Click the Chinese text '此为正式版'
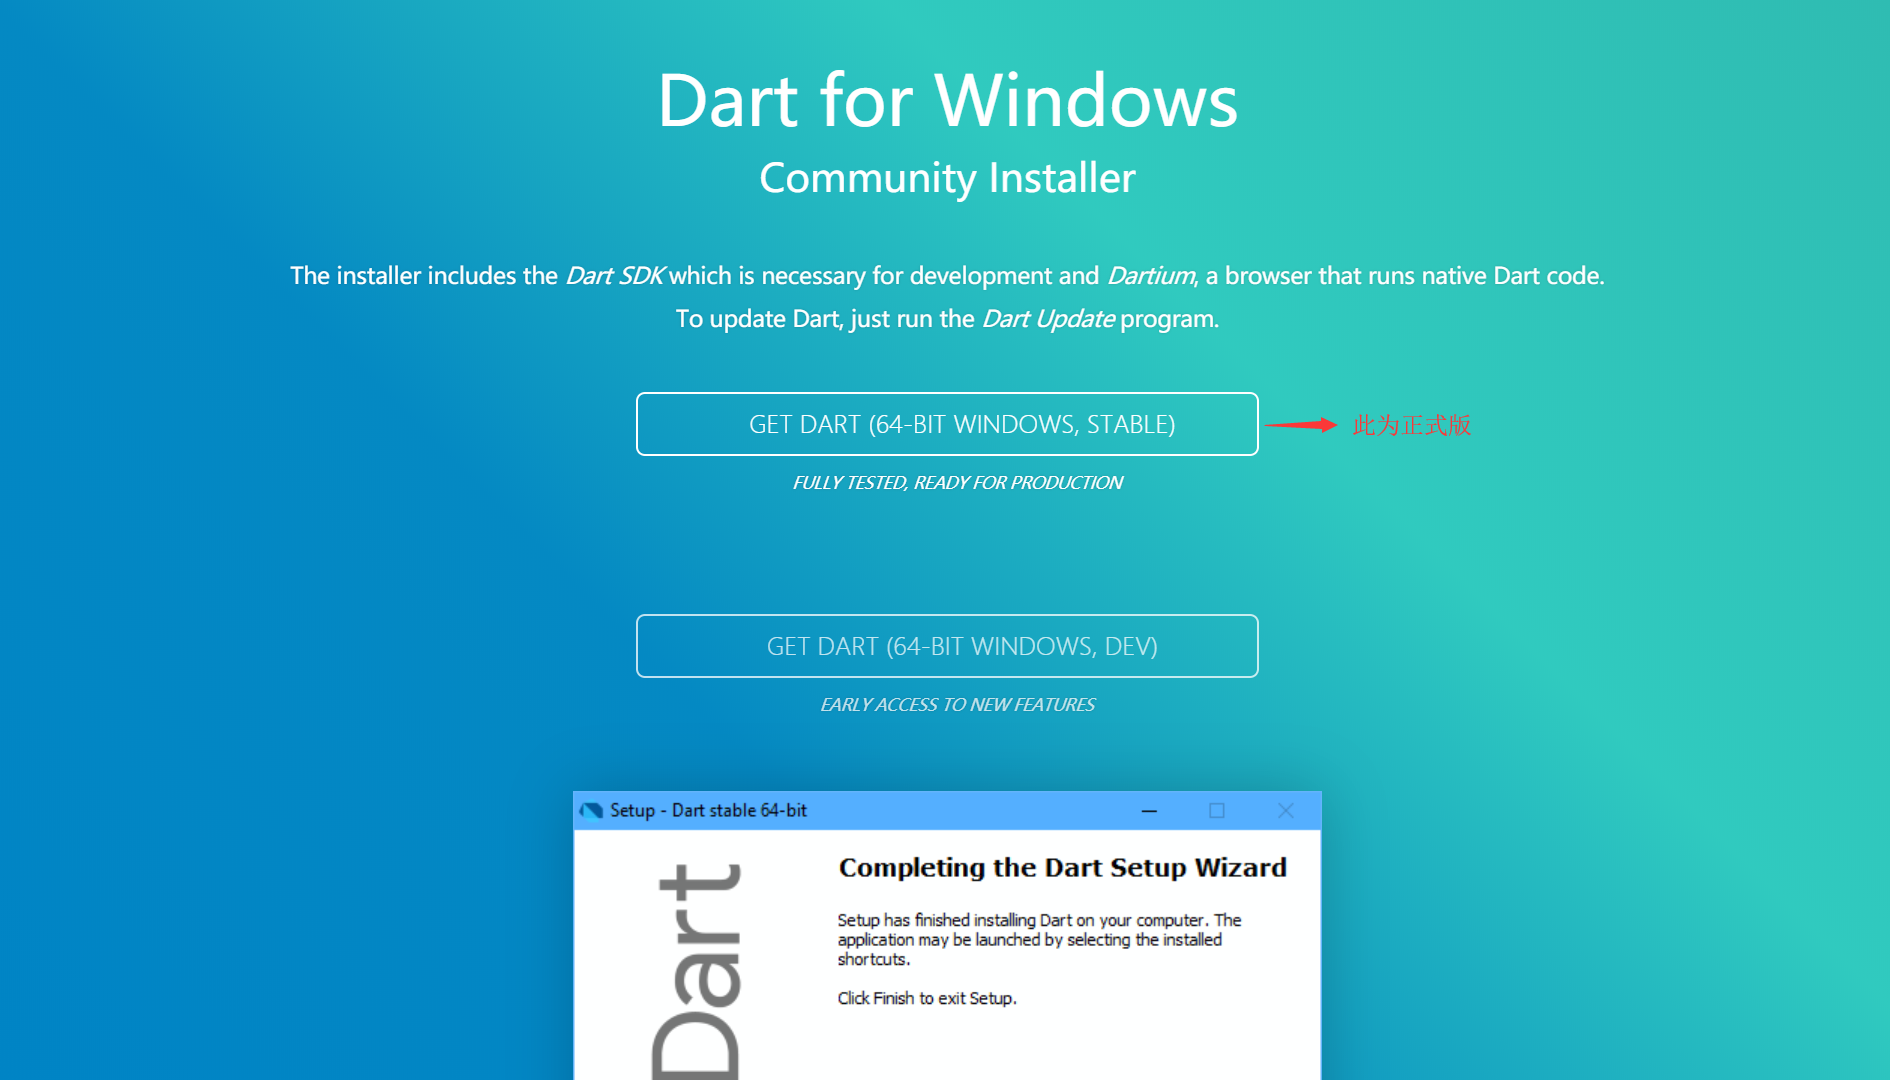The image size is (1890, 1080). click(x=1408, y=425)
